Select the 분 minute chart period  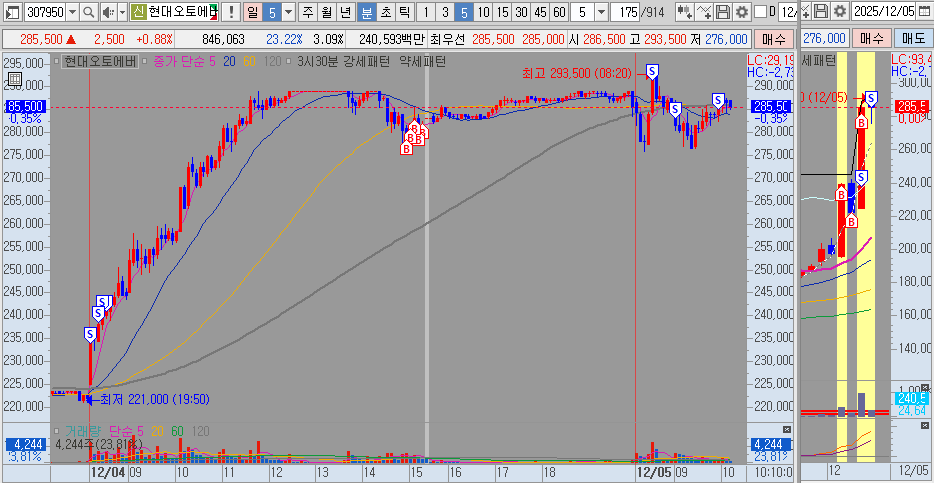(x=367, y=11)
